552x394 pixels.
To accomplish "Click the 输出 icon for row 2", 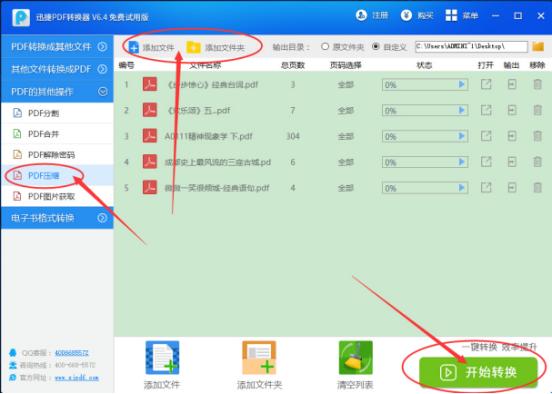I will [x=512, y=110].
